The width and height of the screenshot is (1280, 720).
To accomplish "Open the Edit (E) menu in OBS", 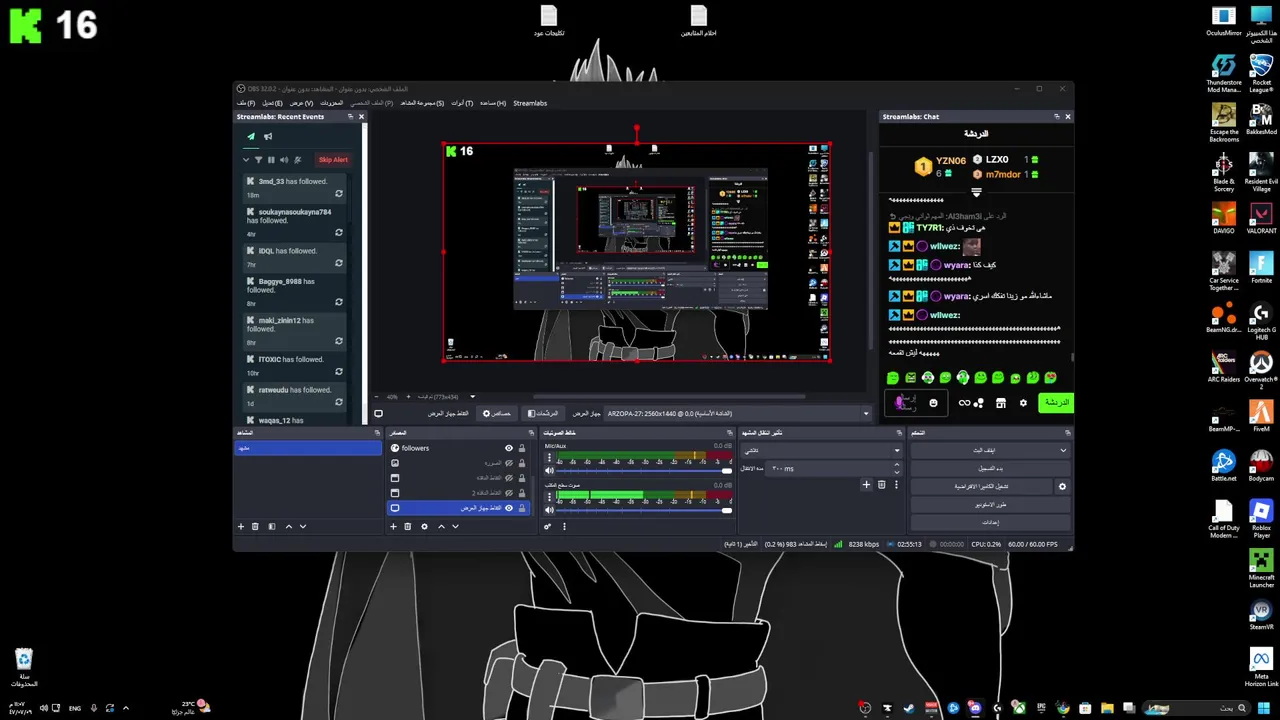I will (272, 103).
